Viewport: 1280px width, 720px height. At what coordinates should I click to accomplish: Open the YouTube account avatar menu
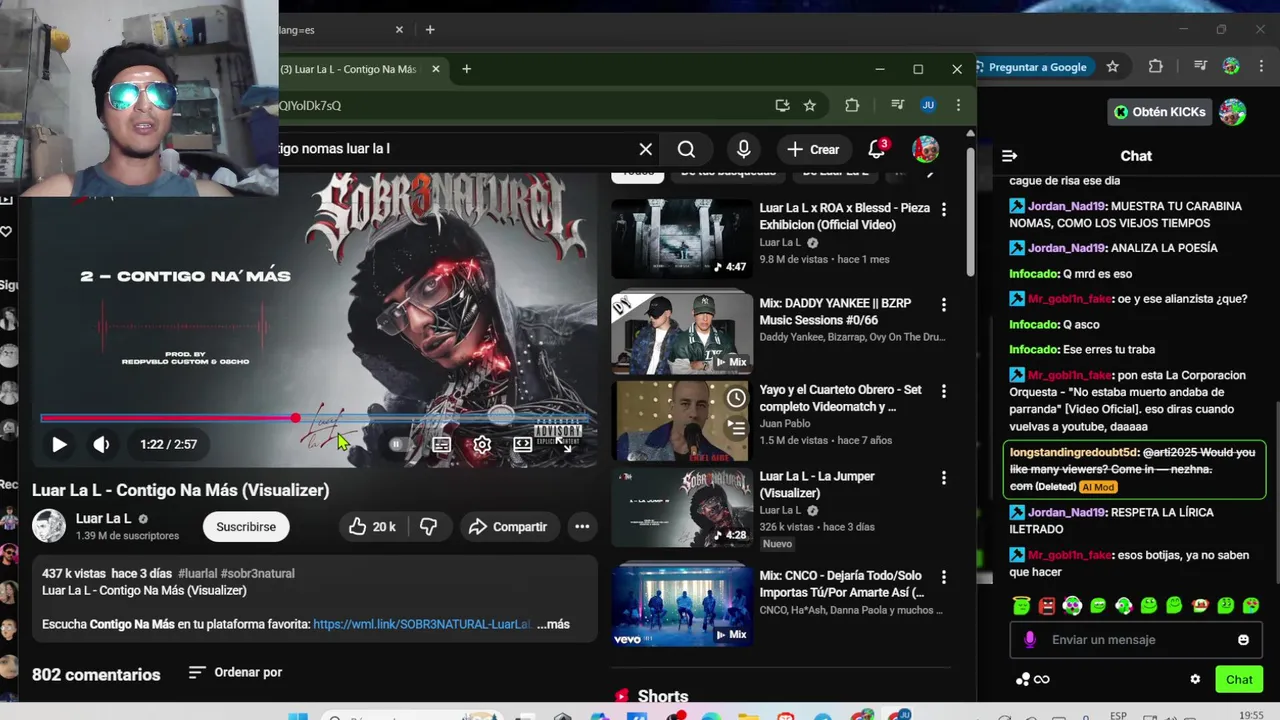[x=926, y=149]
